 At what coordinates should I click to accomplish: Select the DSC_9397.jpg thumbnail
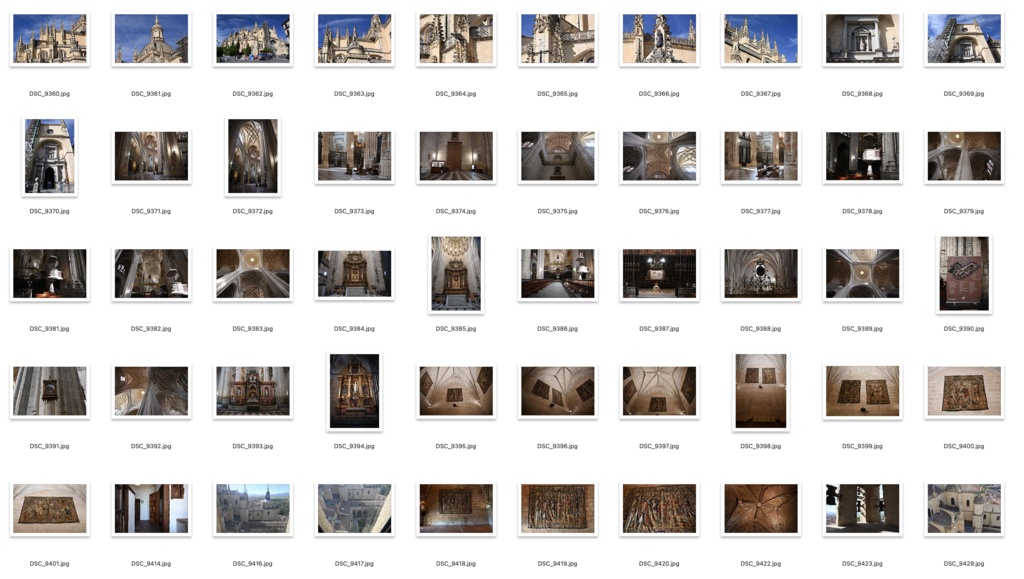pos(659,391)
